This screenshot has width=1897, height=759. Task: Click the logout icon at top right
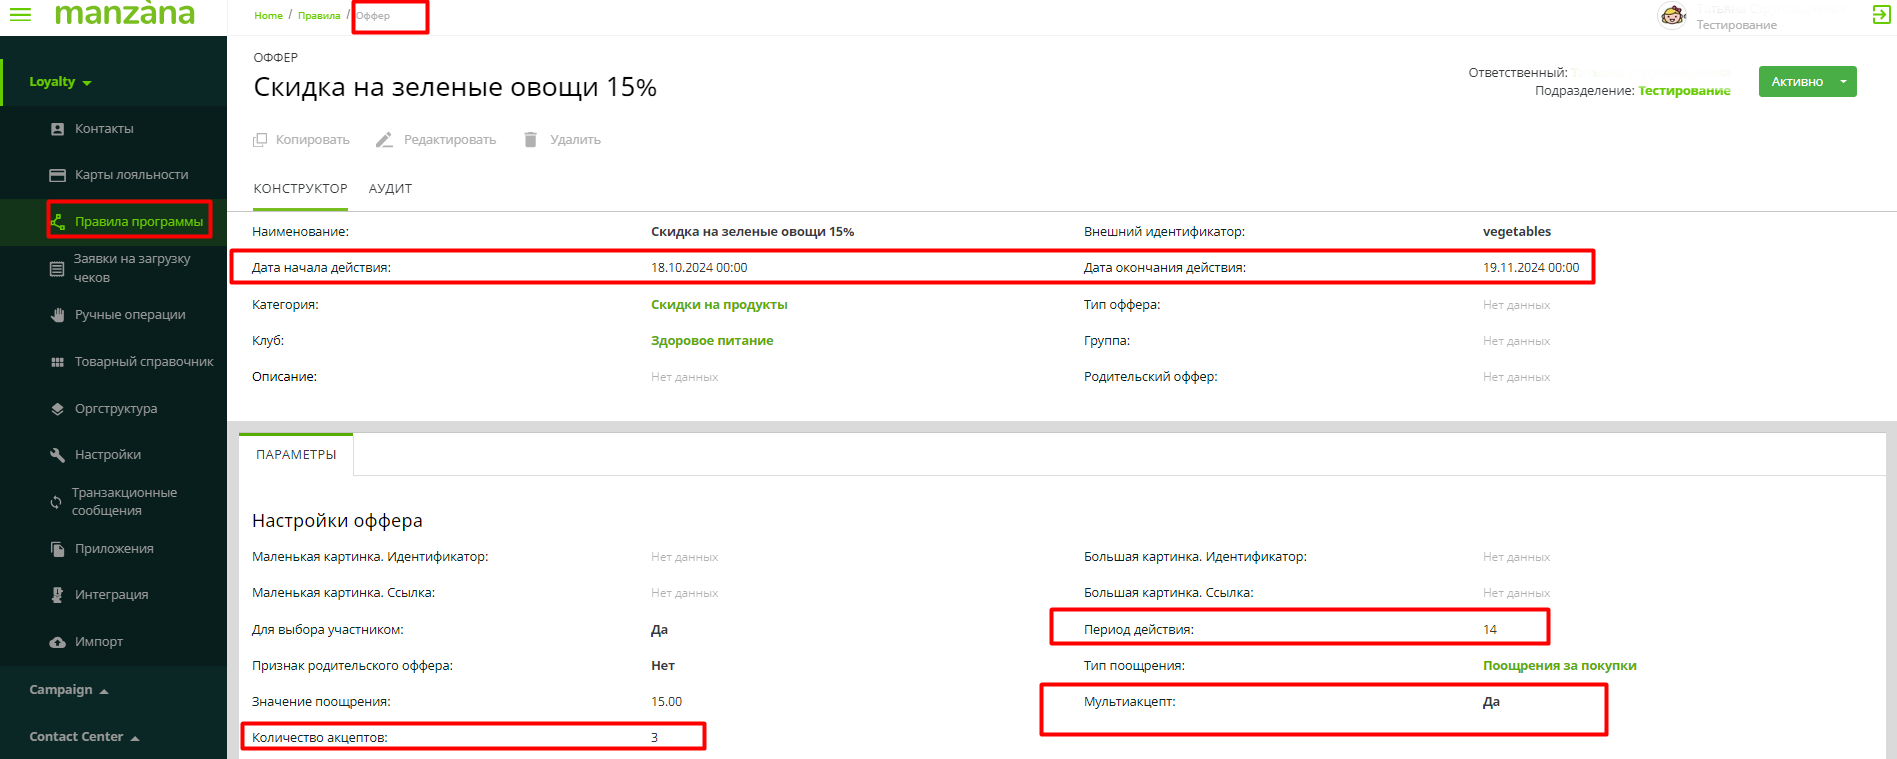[1880, 14]
